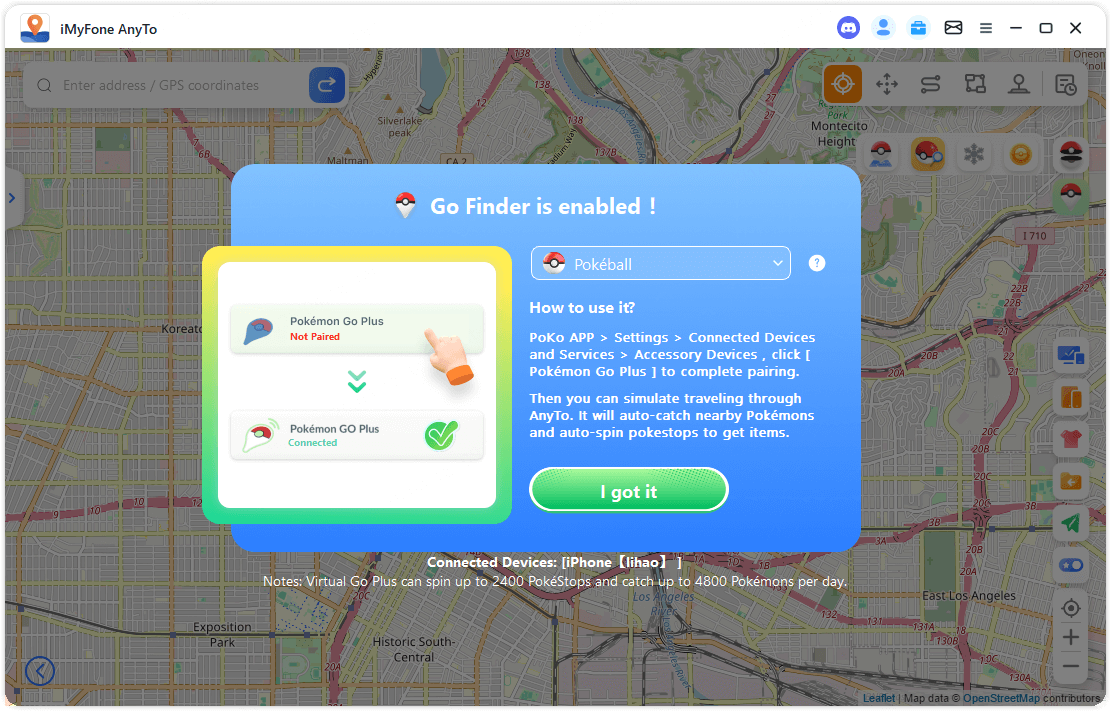Screen dimensions: 1111x711
Task: Open the Discord community icon
Action: [x=848, y=28]
